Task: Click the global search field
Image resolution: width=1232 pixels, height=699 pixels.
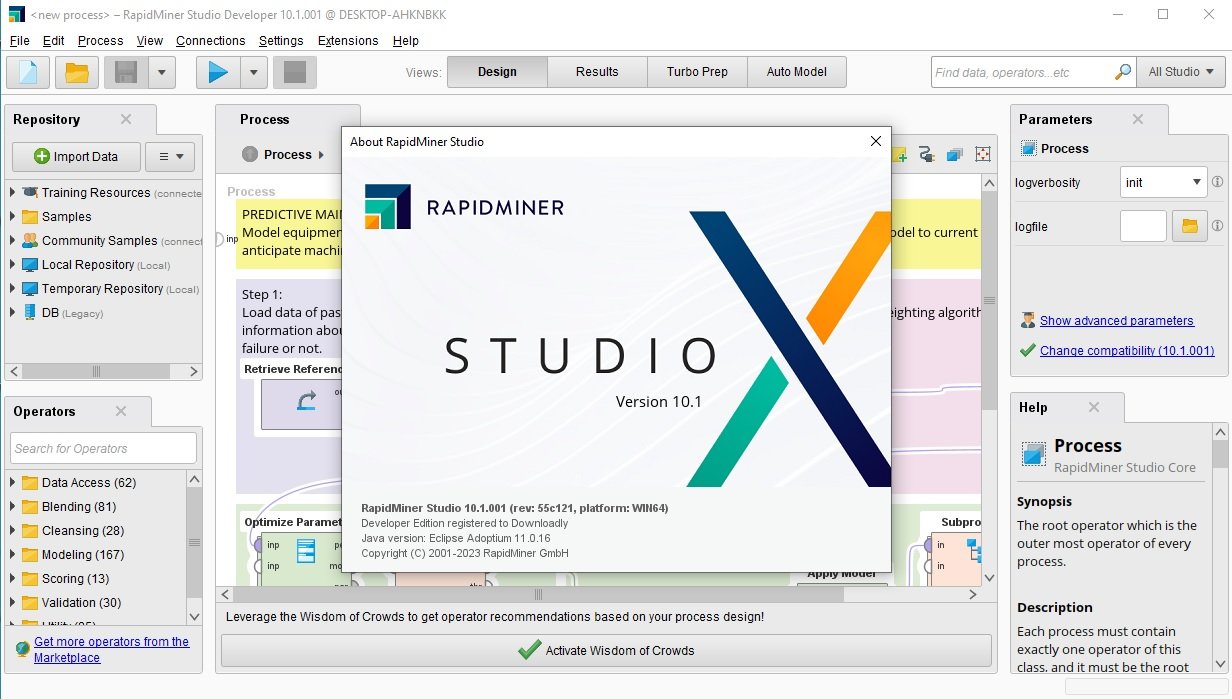Action: 1021,72
